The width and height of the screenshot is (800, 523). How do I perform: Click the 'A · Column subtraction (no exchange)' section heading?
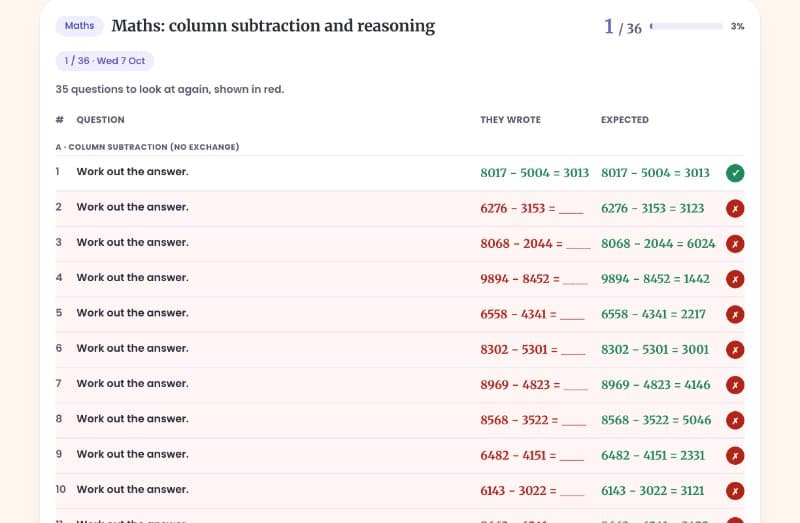coord(147,147)
